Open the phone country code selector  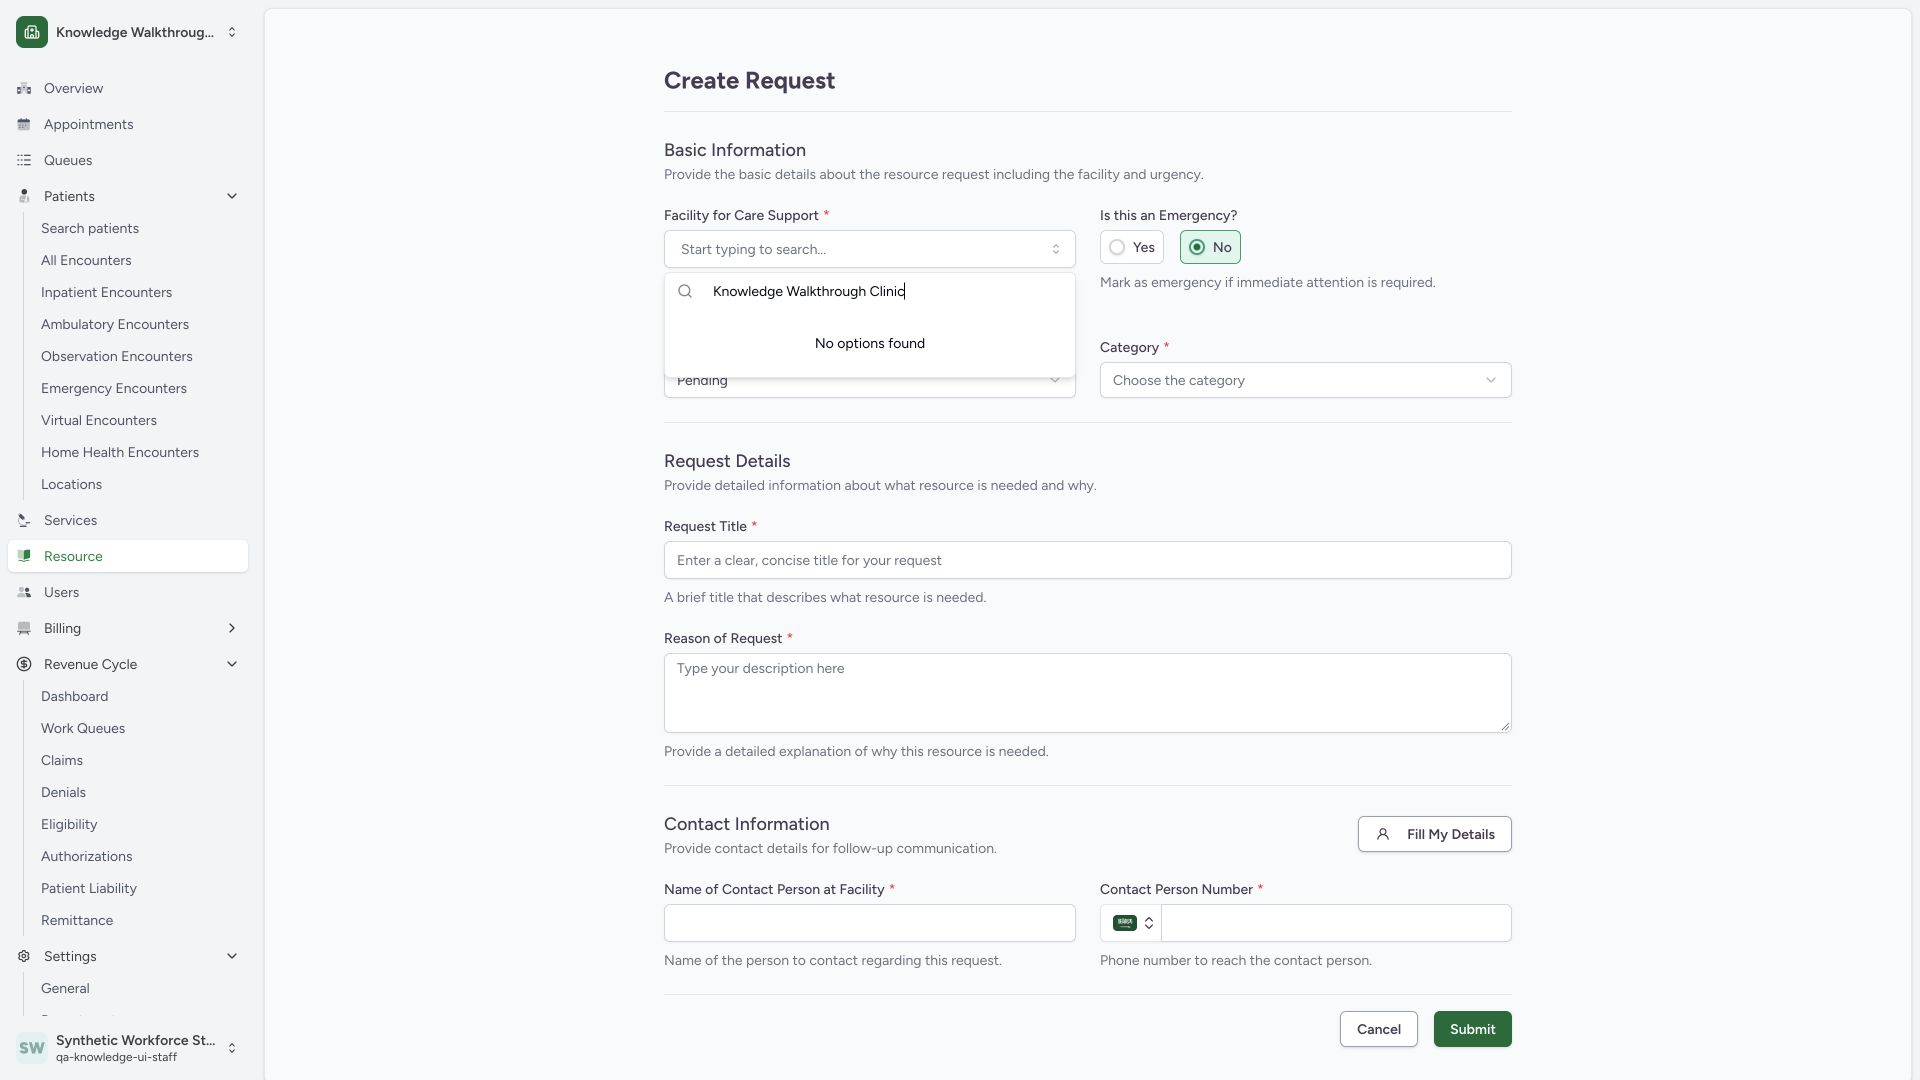[1132, 923]
